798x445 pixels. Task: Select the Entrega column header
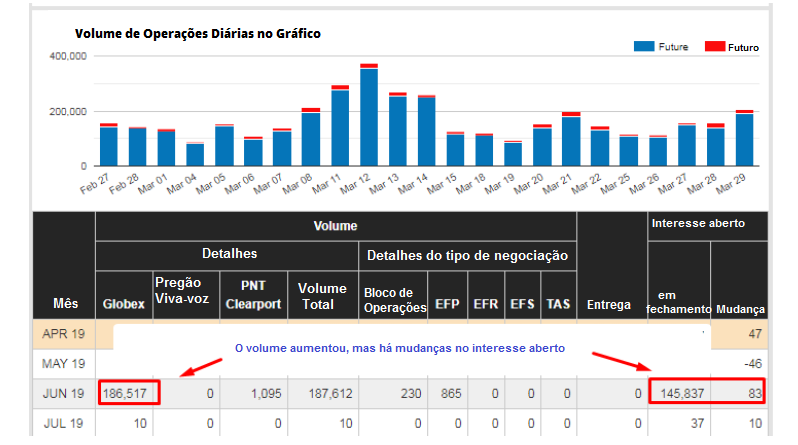coord(609,305)
